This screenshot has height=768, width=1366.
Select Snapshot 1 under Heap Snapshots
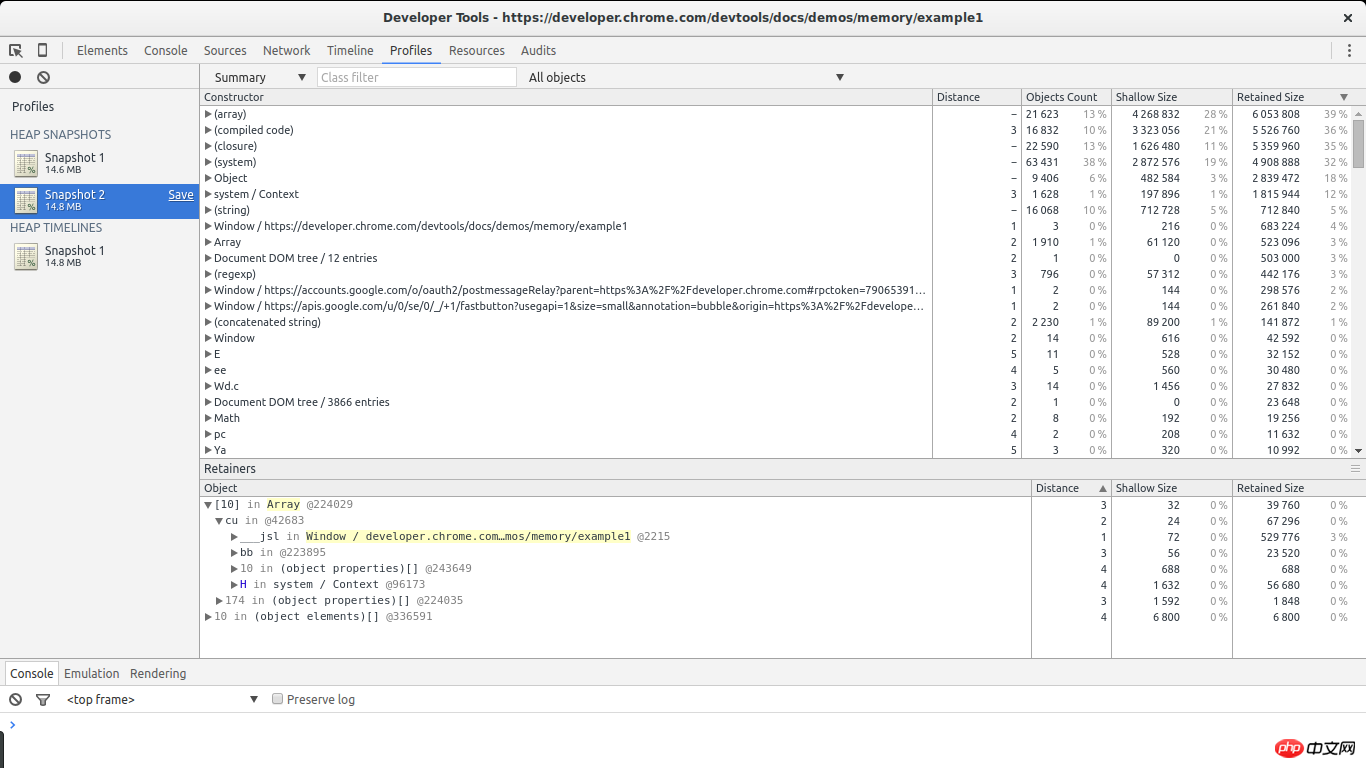point(100,163)
